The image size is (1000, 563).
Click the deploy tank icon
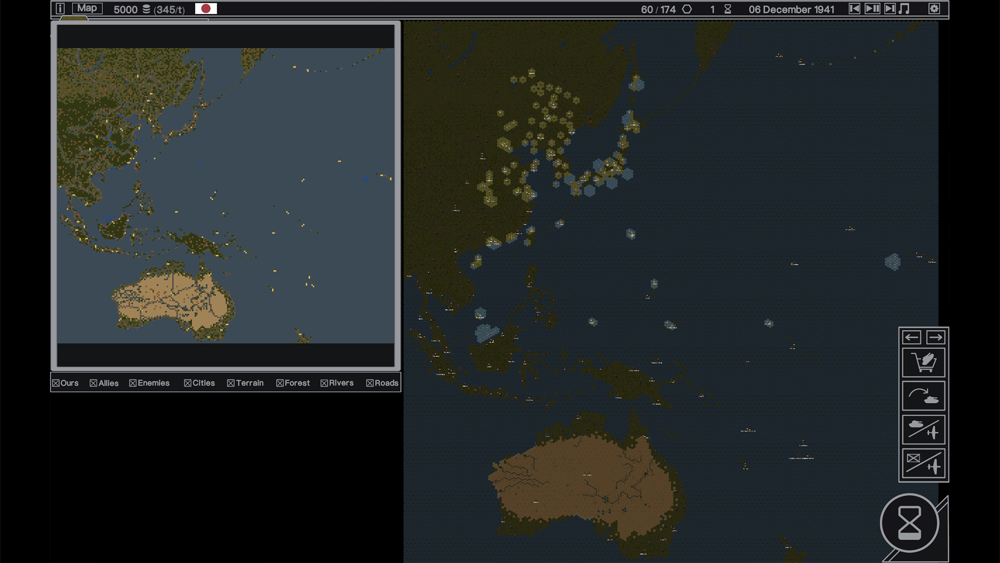tap(923, 396)
